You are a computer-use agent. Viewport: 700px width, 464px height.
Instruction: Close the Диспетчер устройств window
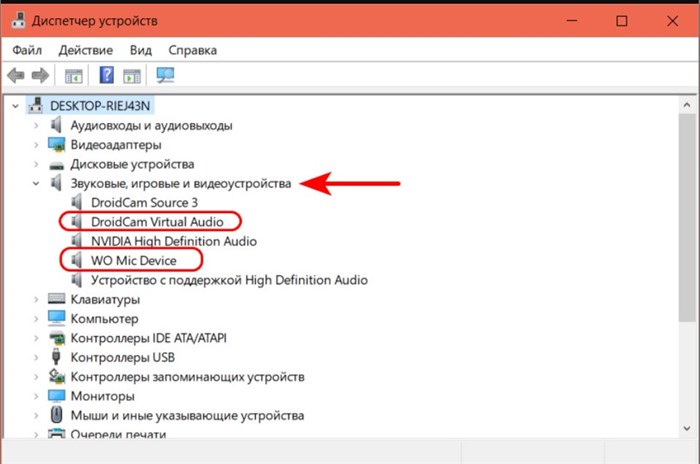672,21
